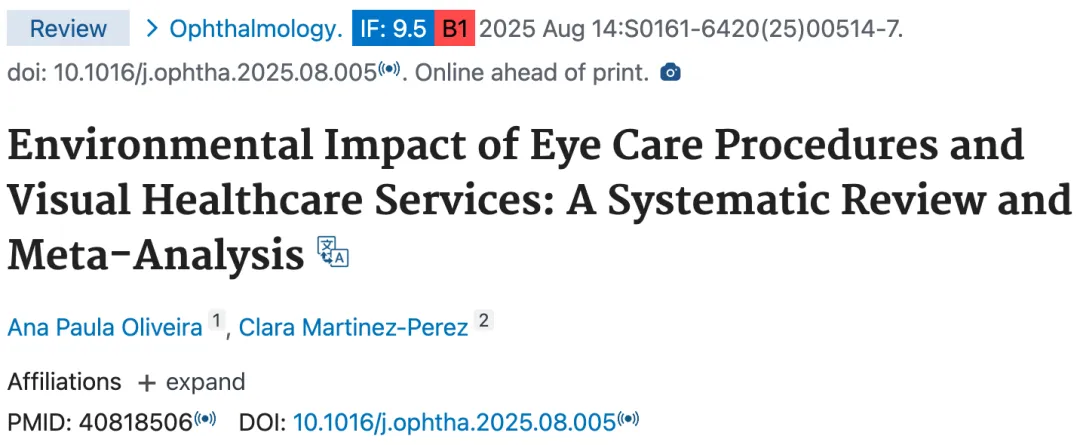The width and height of the screenshot is (1080, 445).
Task: Click the blue IF: 9.5 badge
Action: (393, 29)
